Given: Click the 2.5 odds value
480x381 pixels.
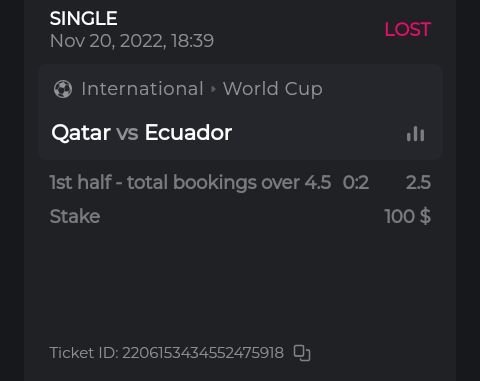Looking at the screenshot, I should (x=418, y=183).
